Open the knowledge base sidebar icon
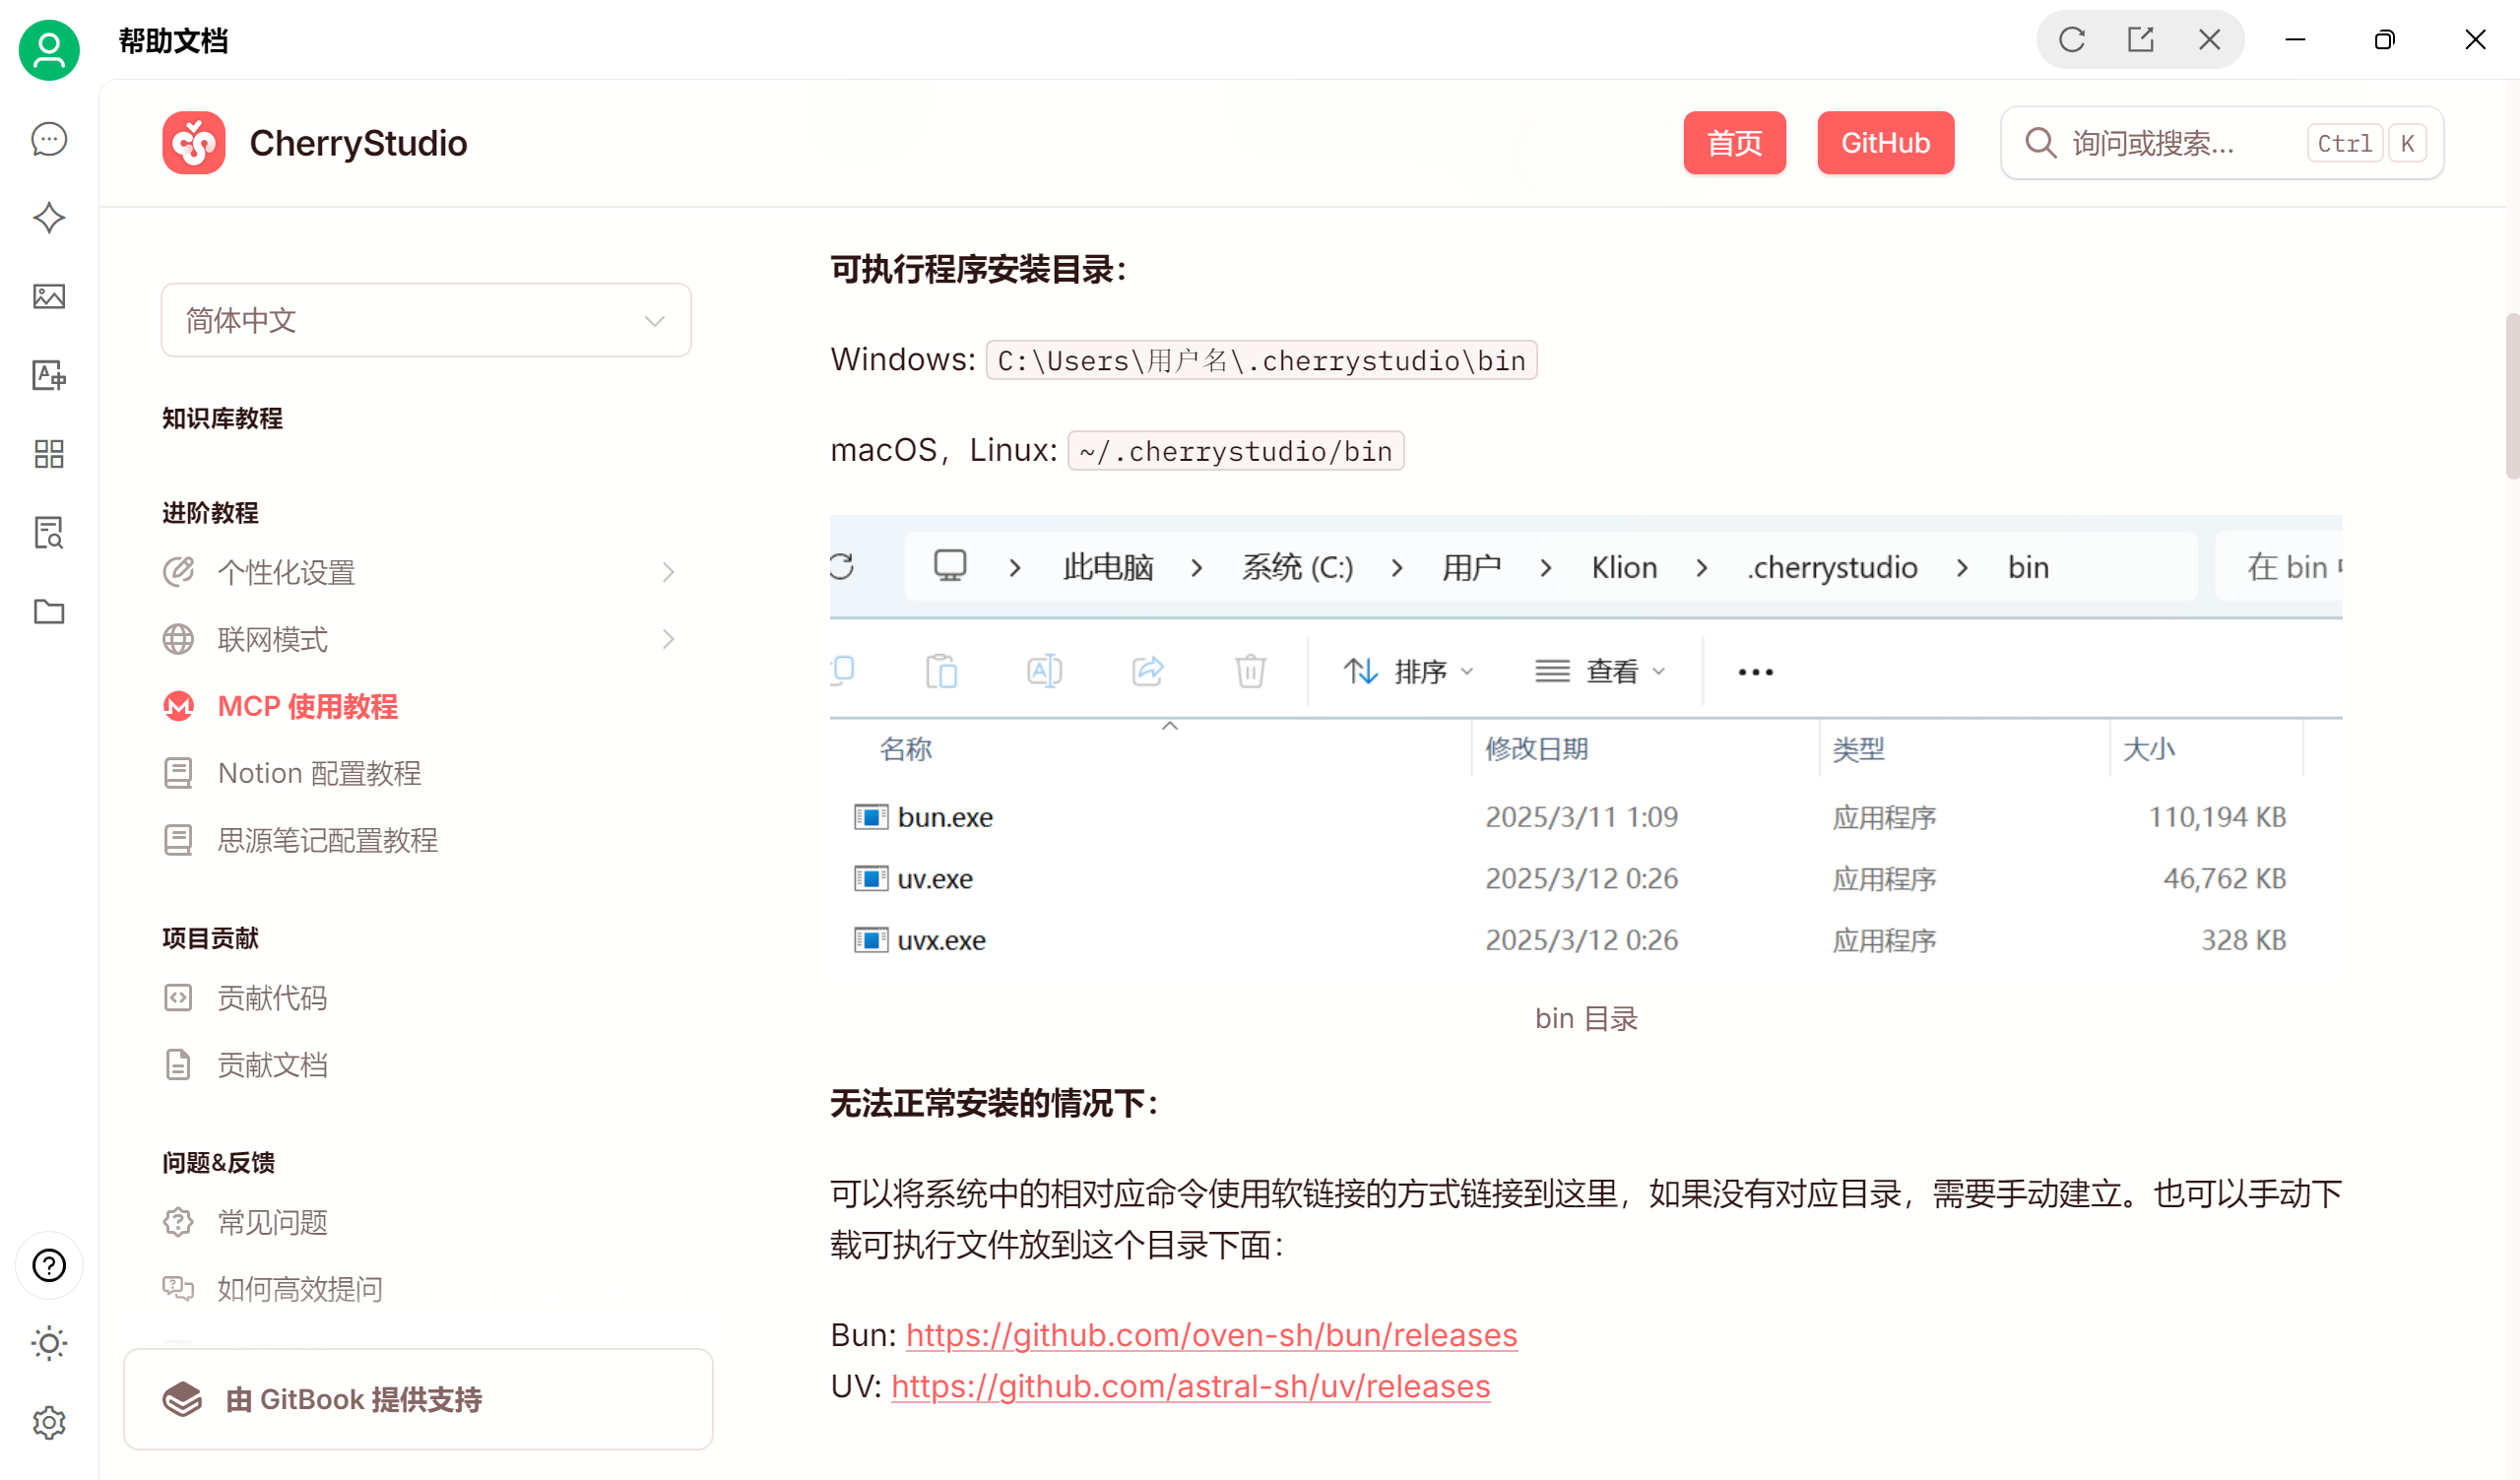Viewport: 2520px width, 1480px height. click(x=49, y=533)
